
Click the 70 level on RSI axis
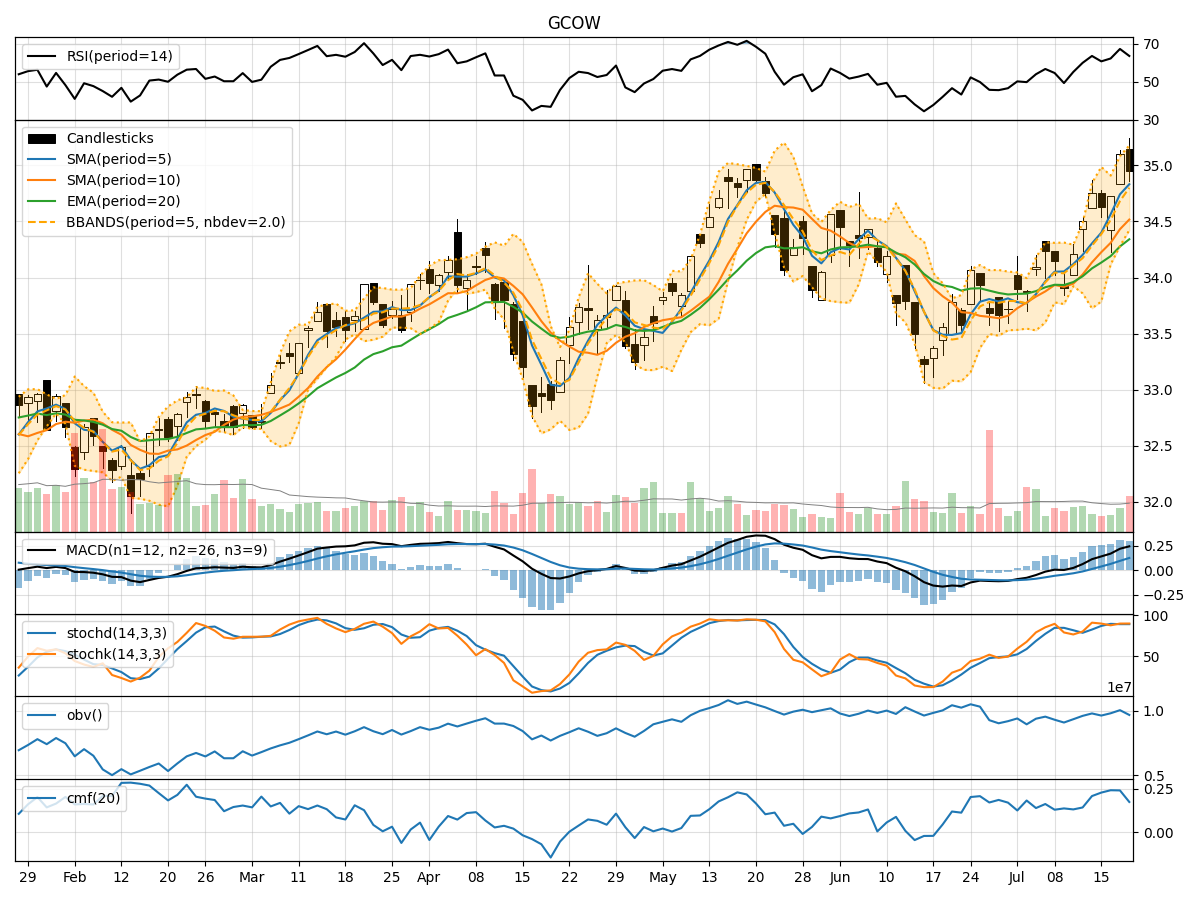(x=1151, y=45)
